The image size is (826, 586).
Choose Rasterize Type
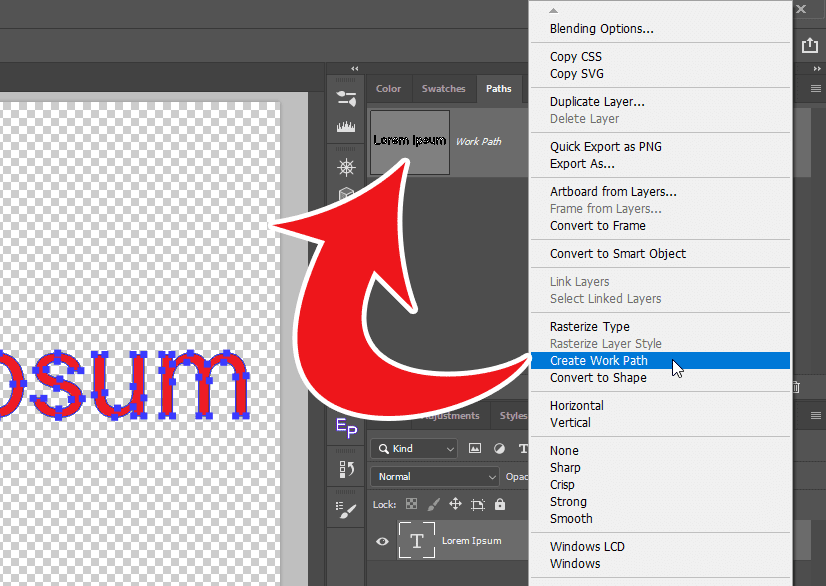pyautogui.click(x=660, y=326)
